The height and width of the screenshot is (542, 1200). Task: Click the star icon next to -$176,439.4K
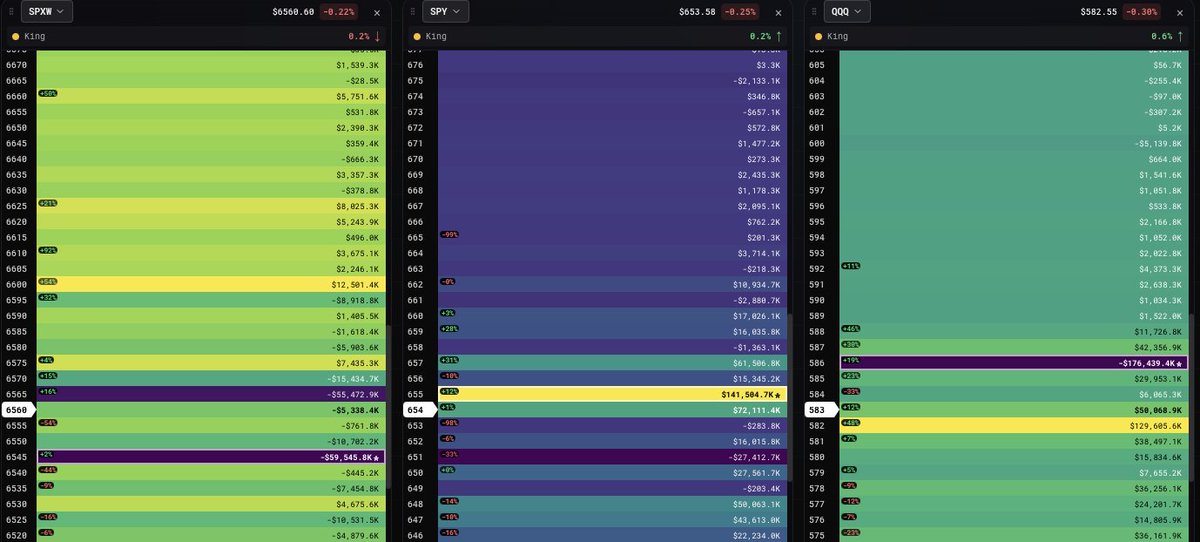coord(1180,363)
